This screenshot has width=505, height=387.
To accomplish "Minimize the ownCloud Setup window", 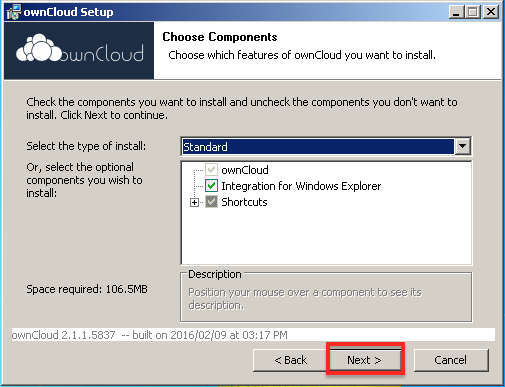I will 456,12.
